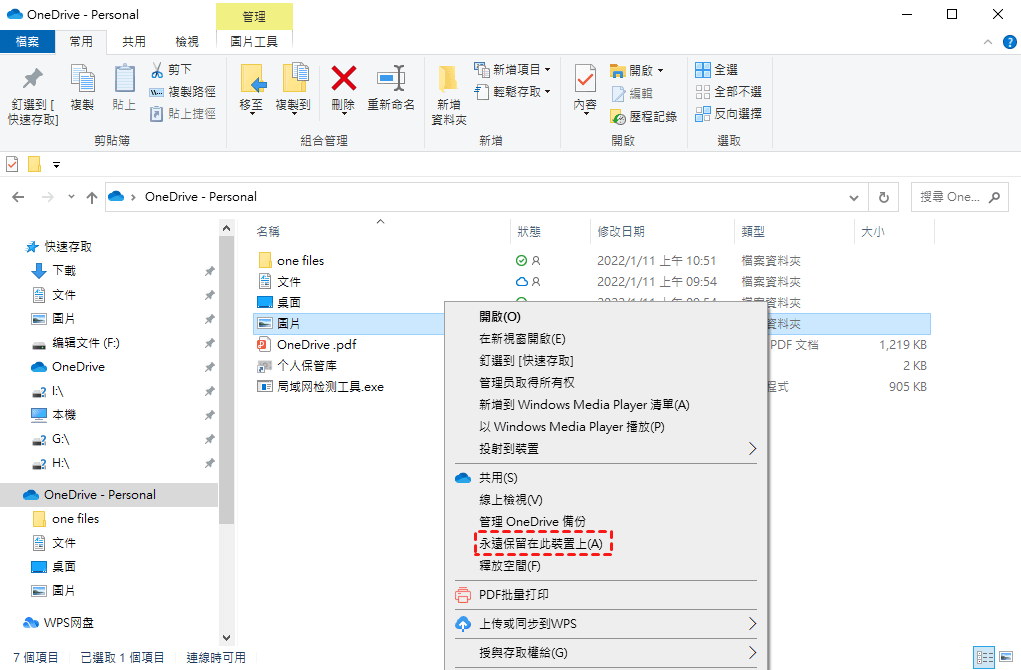Click WPS网盘 in navigation pane

click(x=68, y=623)
